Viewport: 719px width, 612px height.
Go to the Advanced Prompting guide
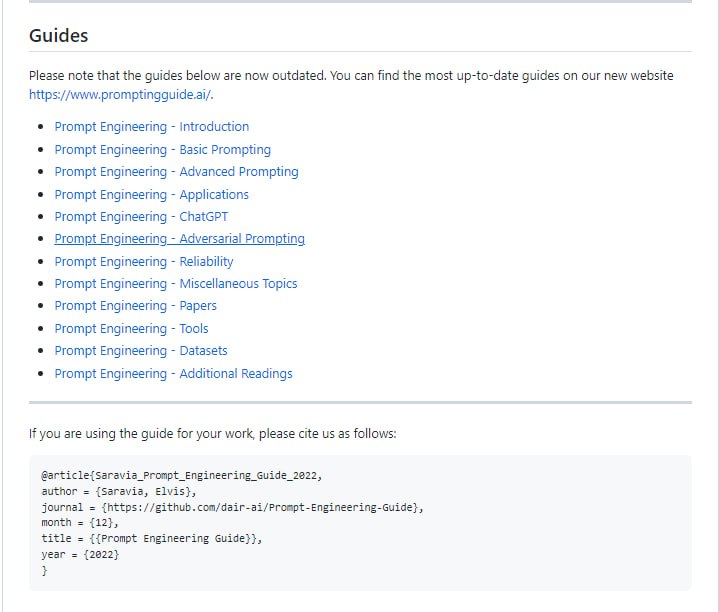tap(176, 172)
